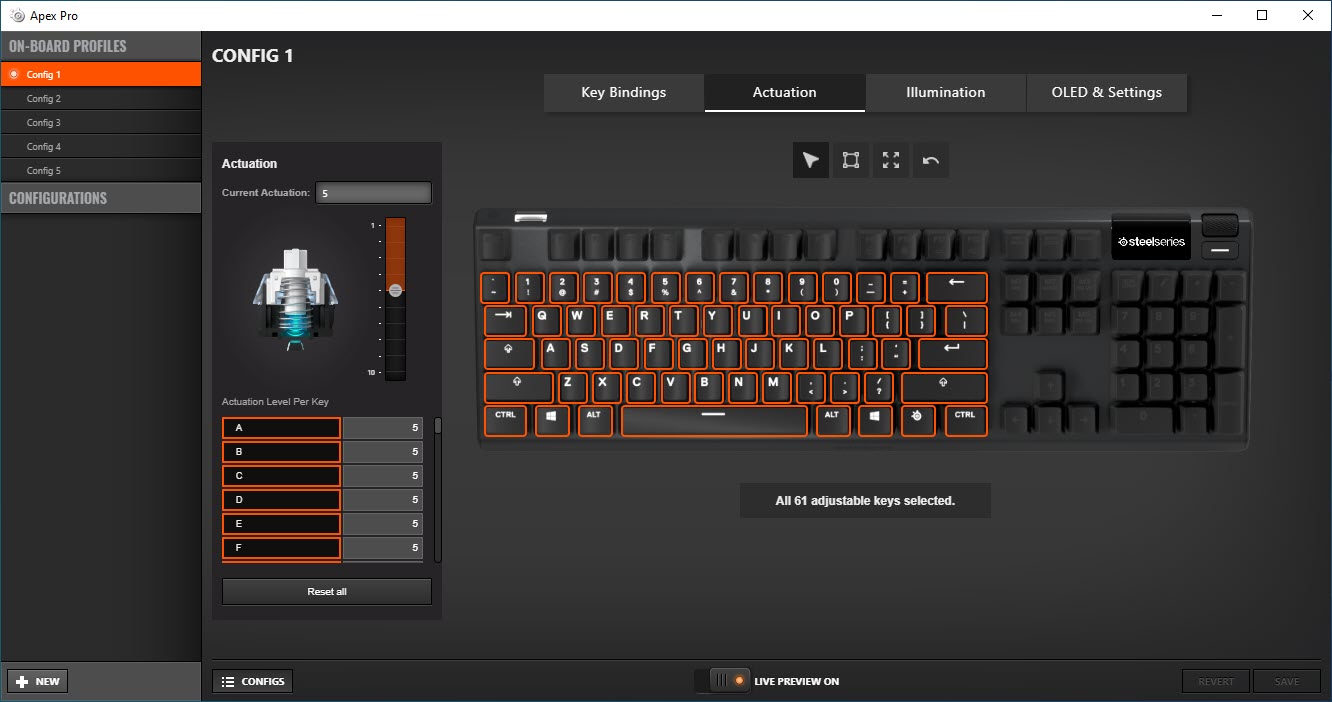Select the Q key on the keyboard

(546, 321)
